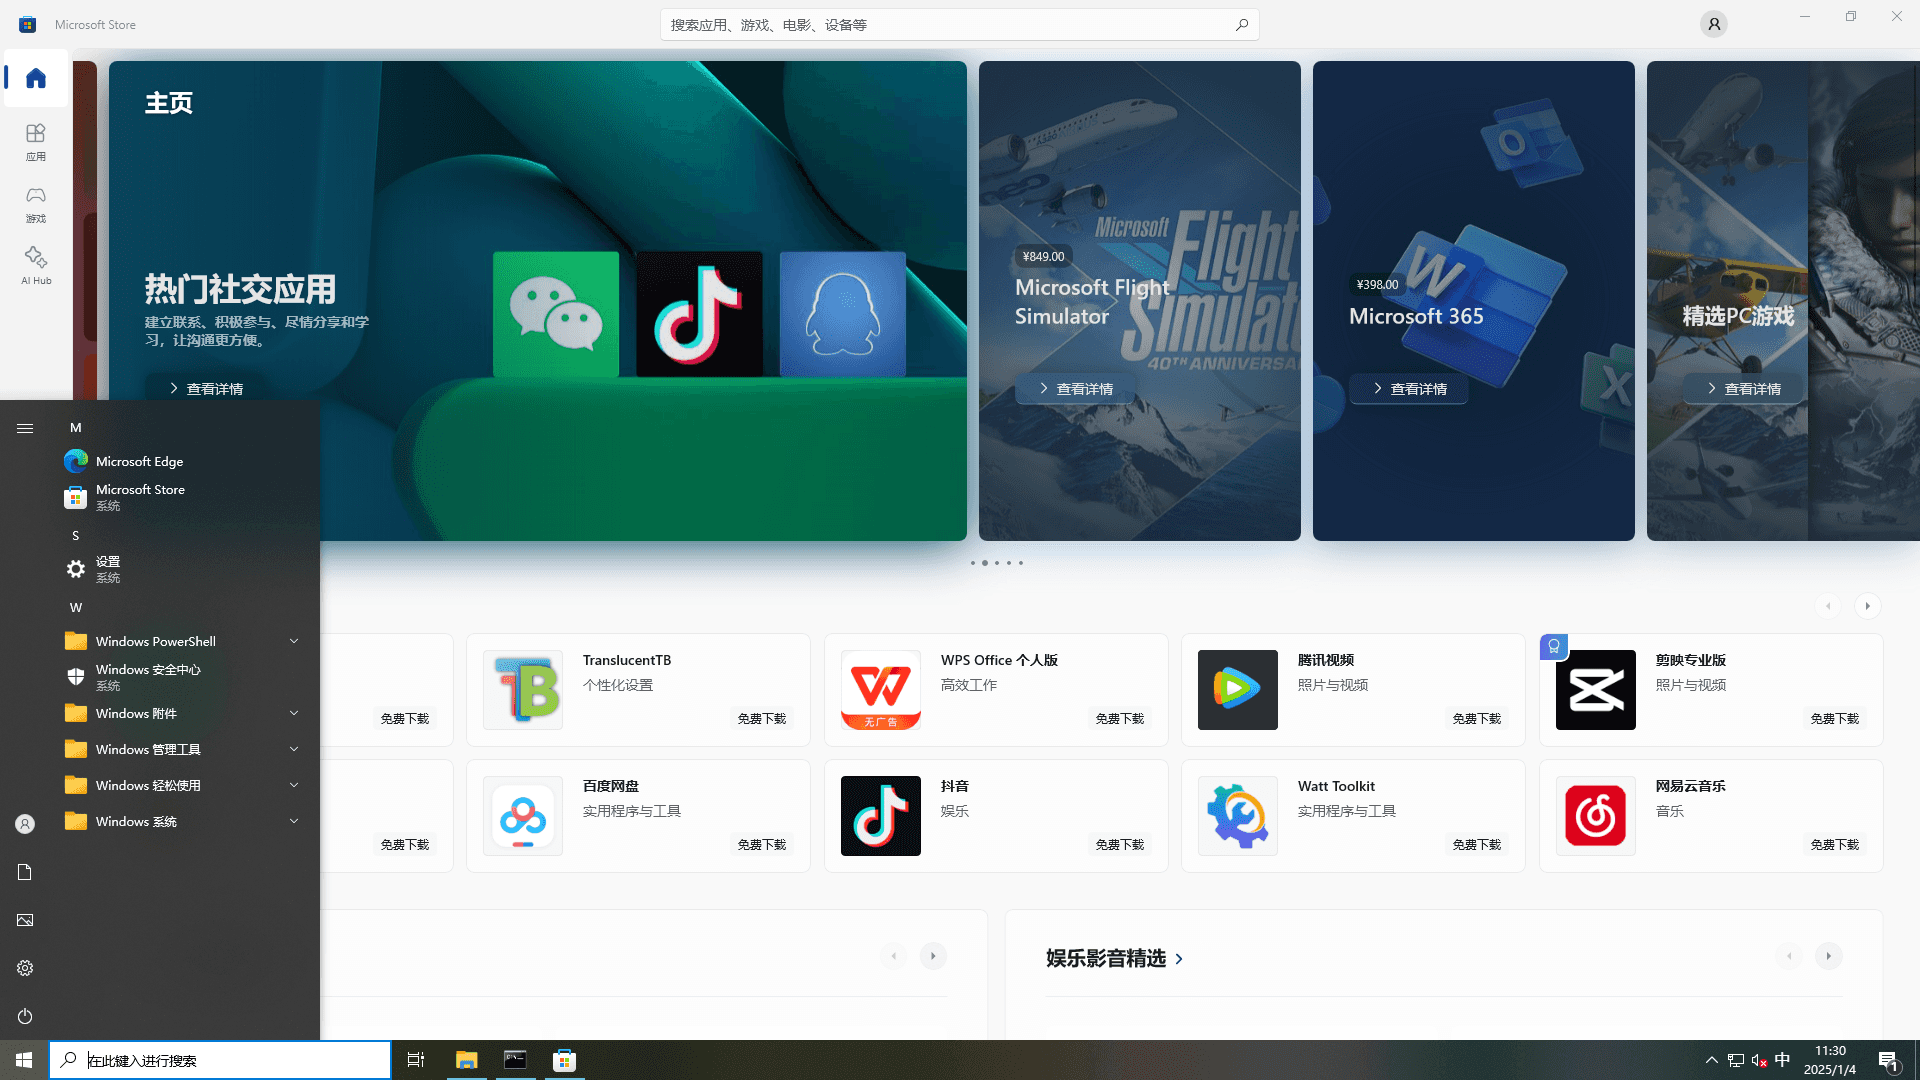This screenshot has width=1920, height=1080.
Task: Show hidden tray icons chevron
Action: [x=1711, y=1060]
